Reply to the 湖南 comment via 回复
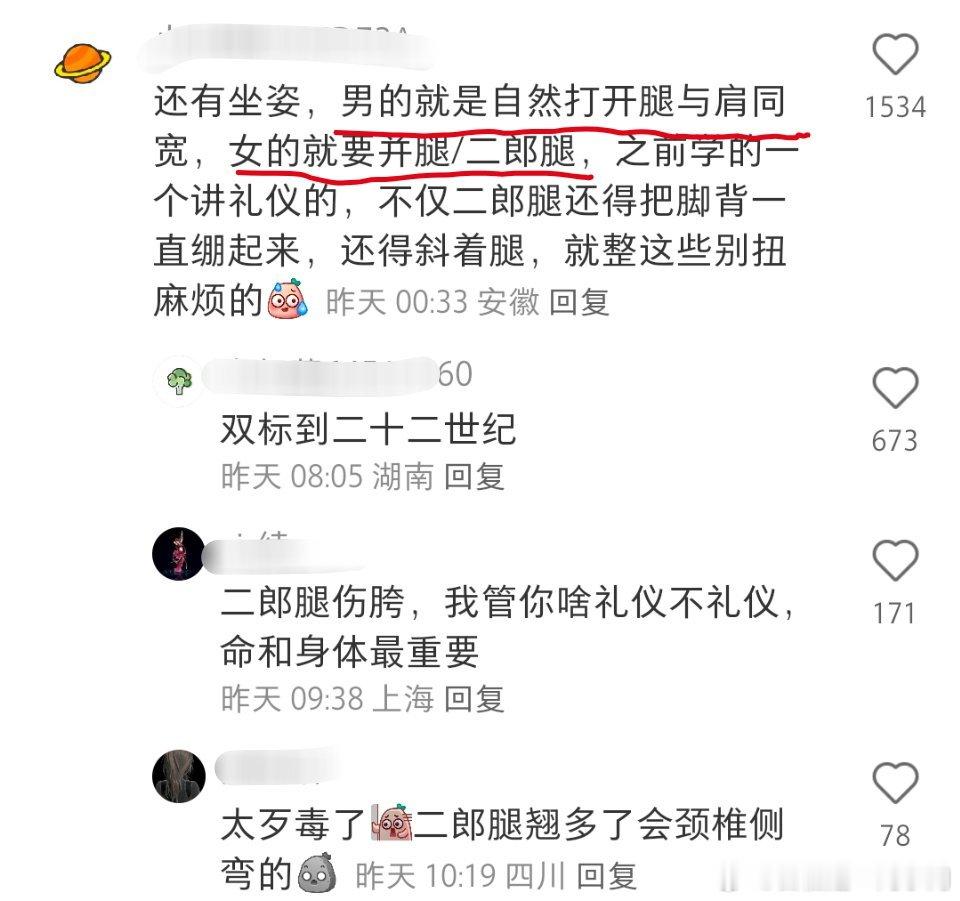 click(474, 476)
